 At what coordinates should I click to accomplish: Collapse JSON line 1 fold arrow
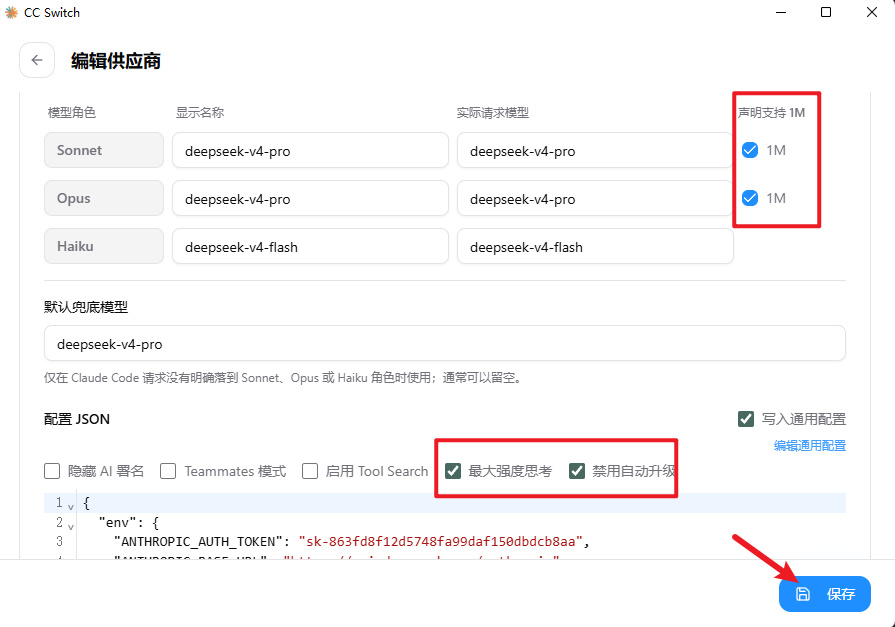coord(71,507)
